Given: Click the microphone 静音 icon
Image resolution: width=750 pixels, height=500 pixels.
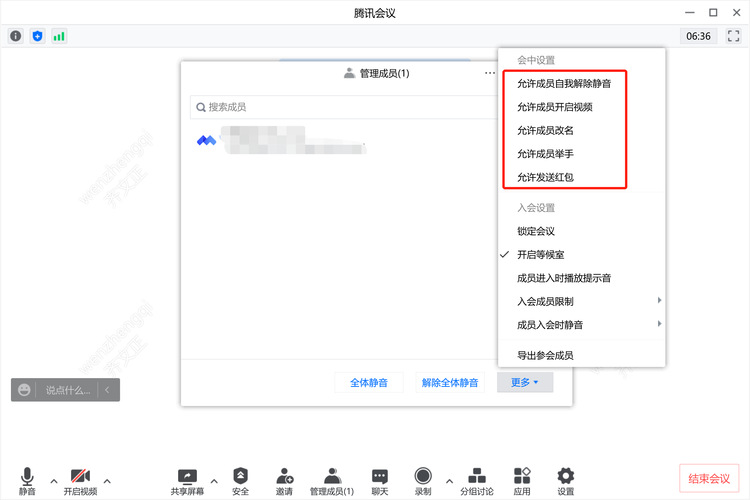Looking at the screenshot, I should click(x=27, y=481).
